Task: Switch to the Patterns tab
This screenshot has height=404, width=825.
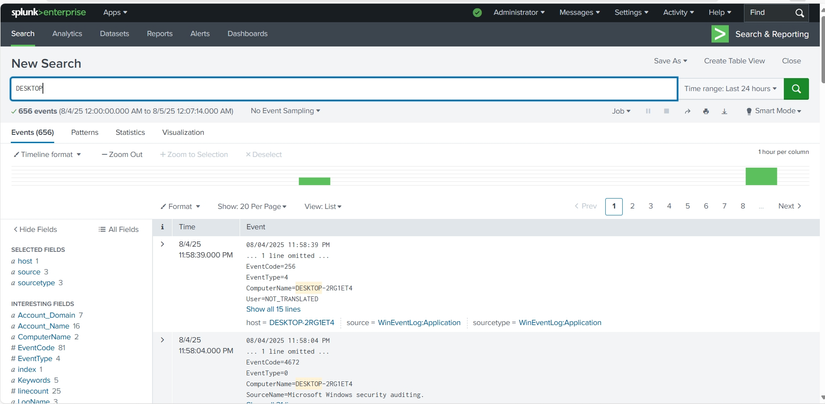Action: pyautogui.click(x=85, y=133)
